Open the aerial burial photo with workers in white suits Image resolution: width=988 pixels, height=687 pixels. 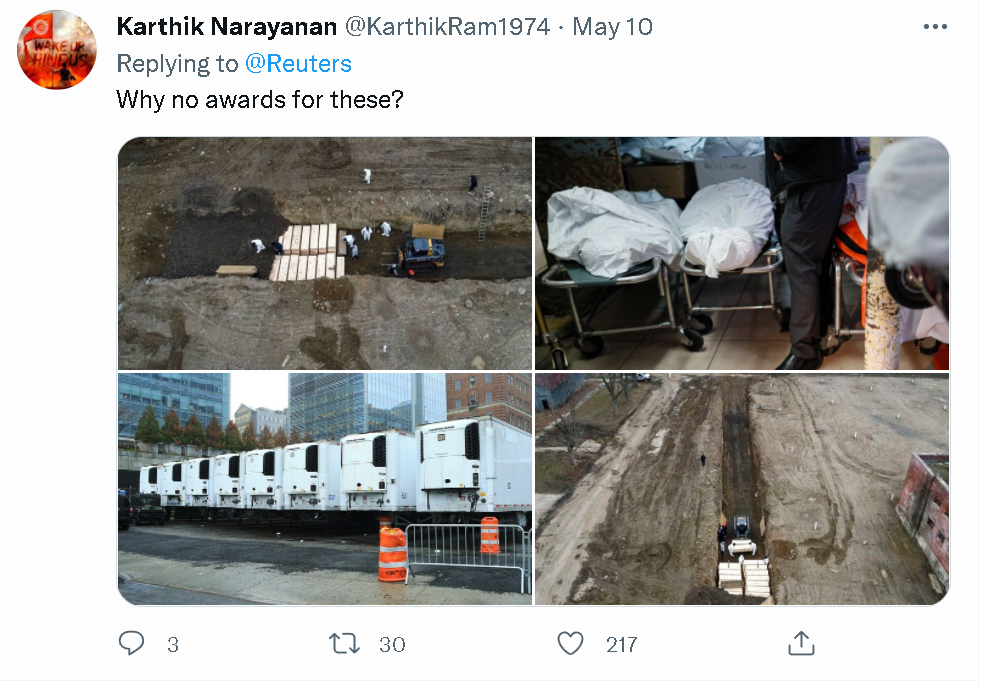pos(325,253)
